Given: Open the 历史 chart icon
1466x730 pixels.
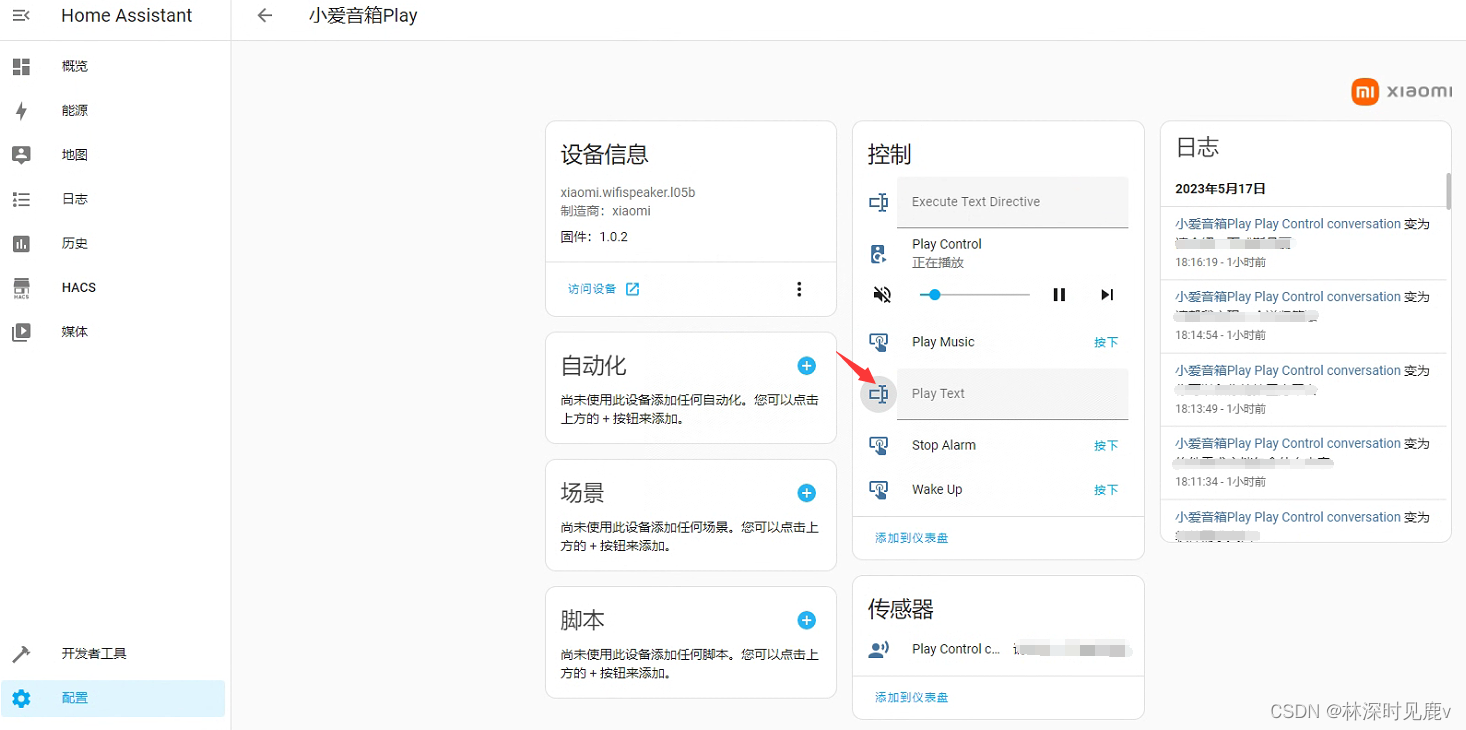Looking at the screenshot, I should (x=21, y=243).
